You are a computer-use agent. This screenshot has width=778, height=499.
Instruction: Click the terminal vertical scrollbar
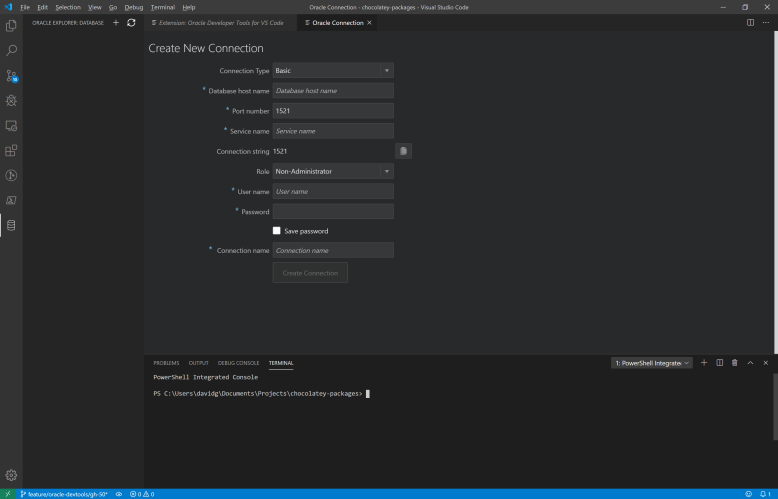(775, 406)
